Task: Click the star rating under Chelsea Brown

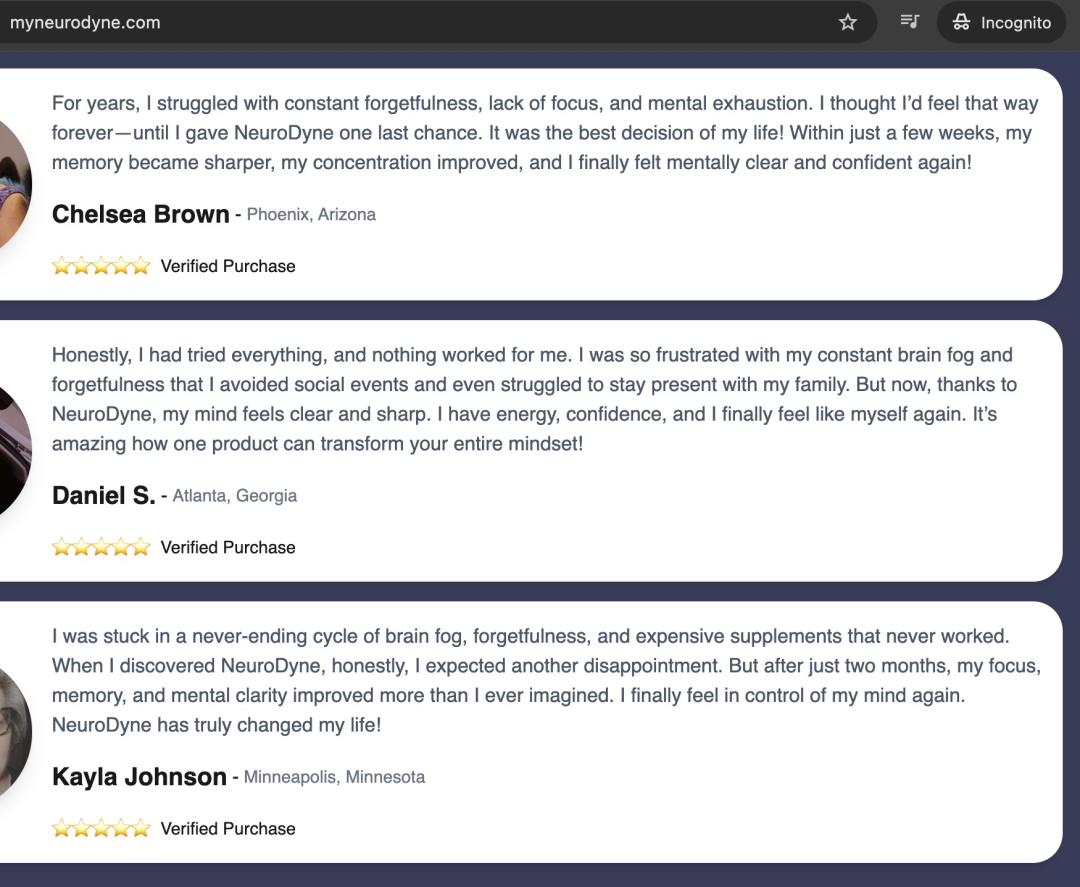Action: (101, 266)
